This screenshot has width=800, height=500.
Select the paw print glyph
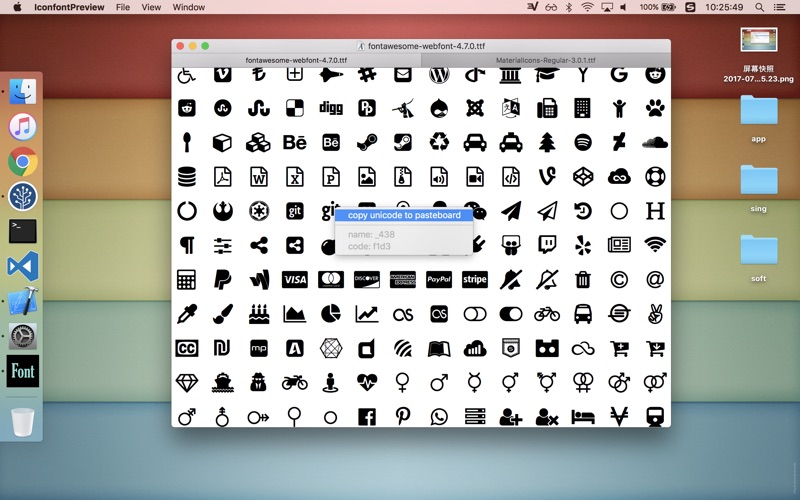pos(655,108)
